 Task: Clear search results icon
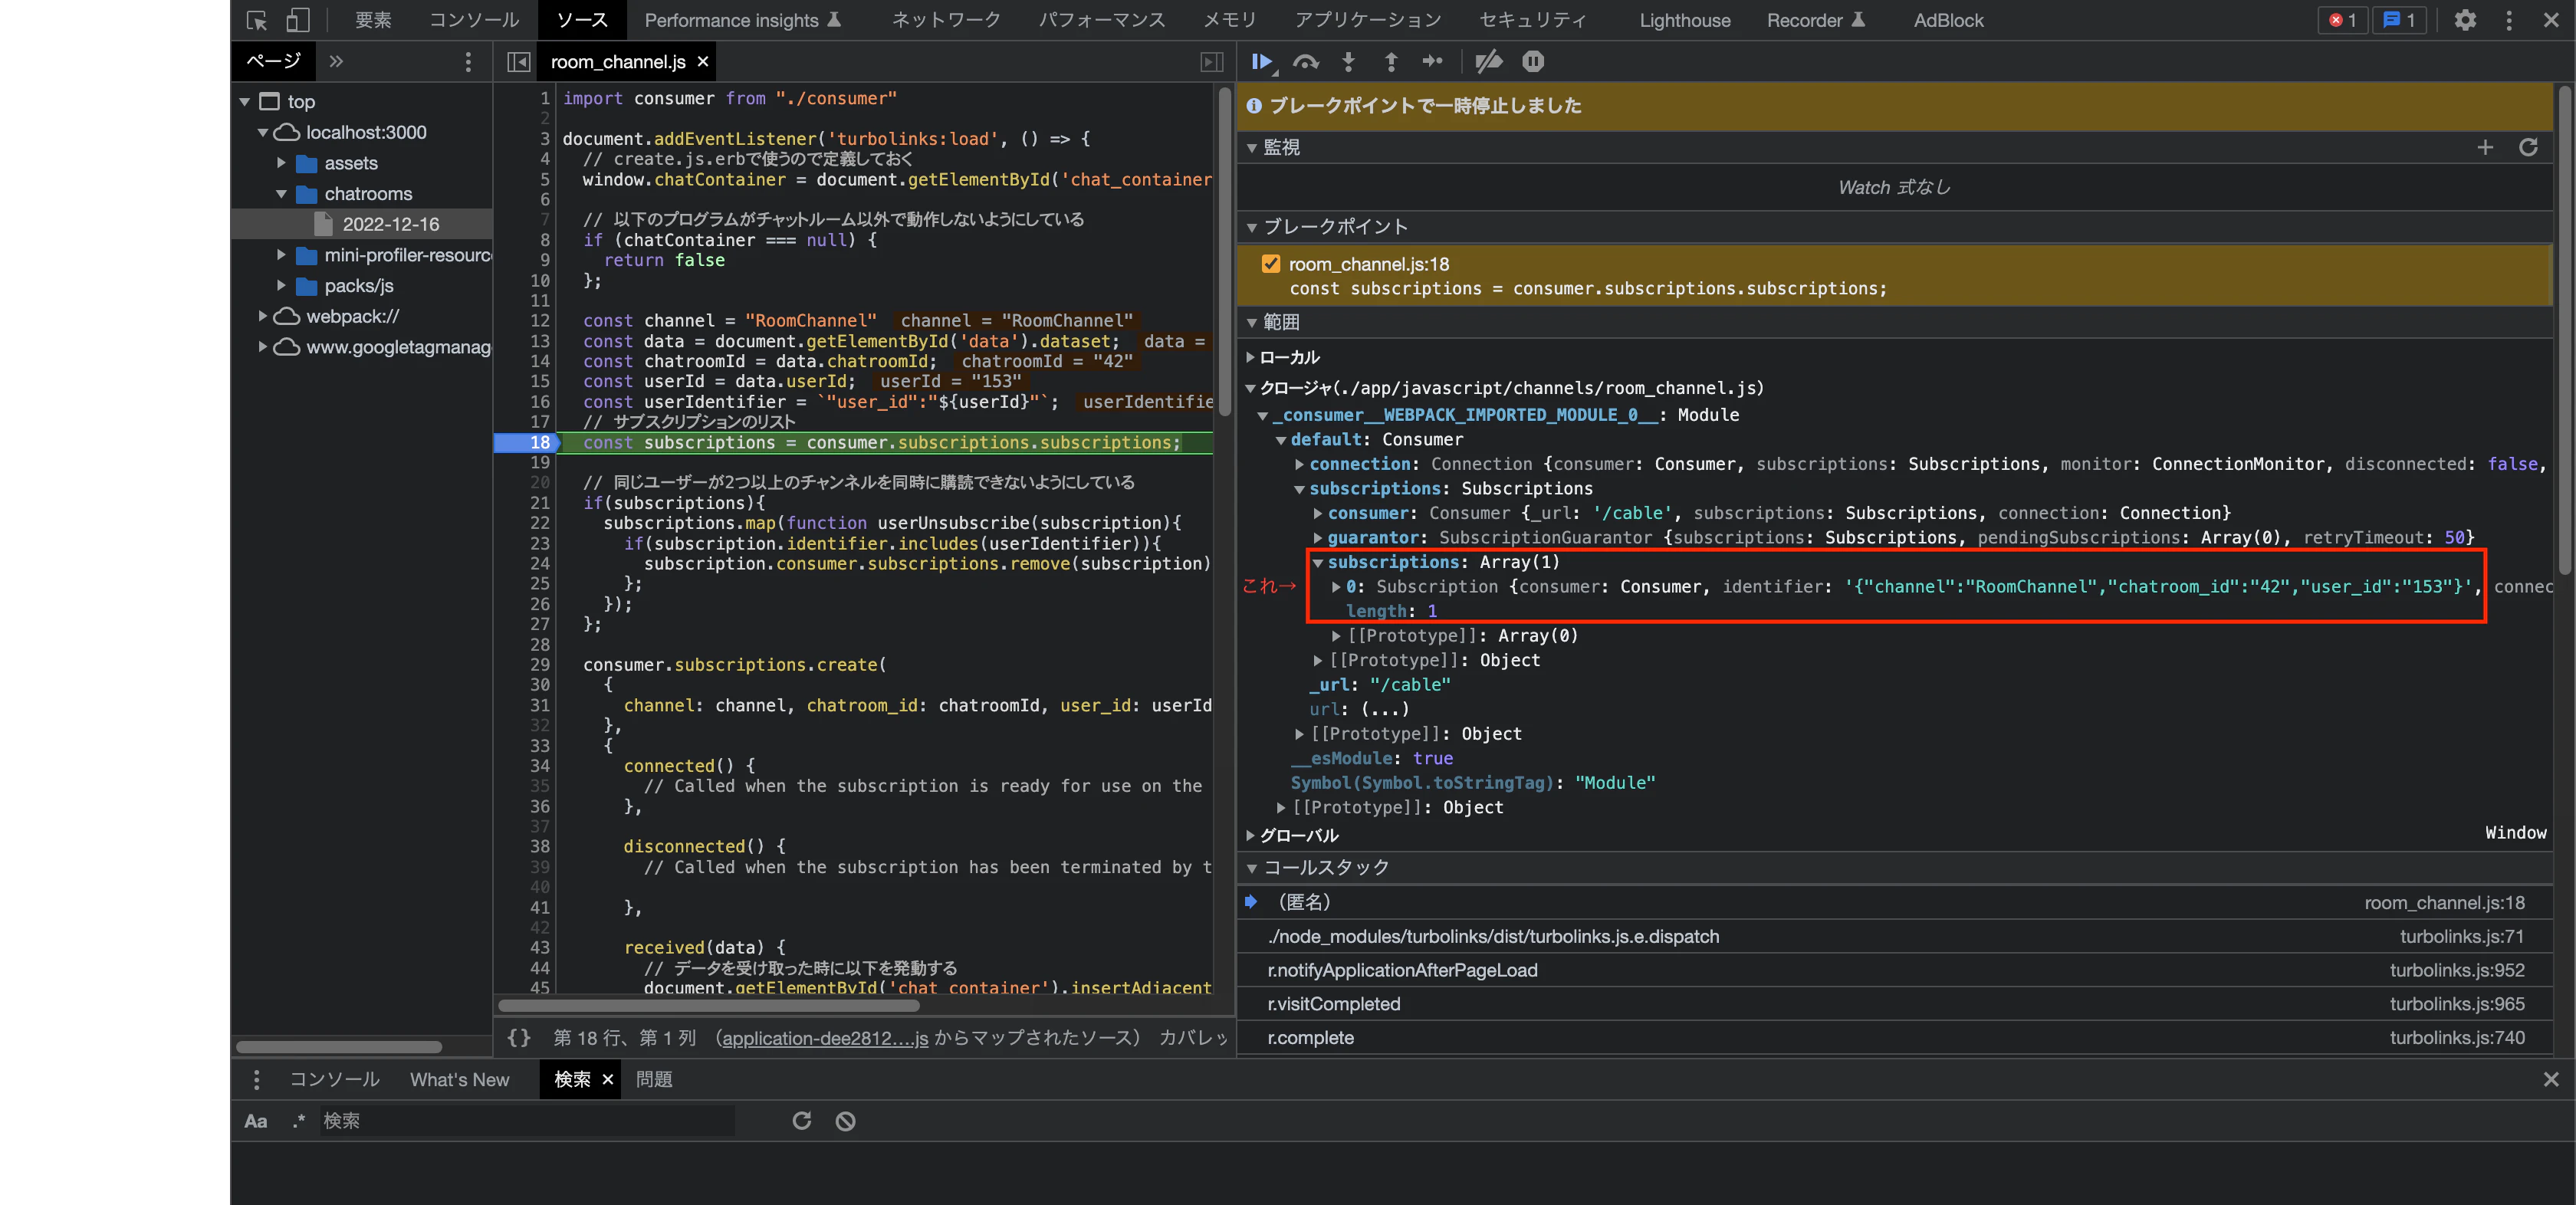click(x=846, y=1121)
